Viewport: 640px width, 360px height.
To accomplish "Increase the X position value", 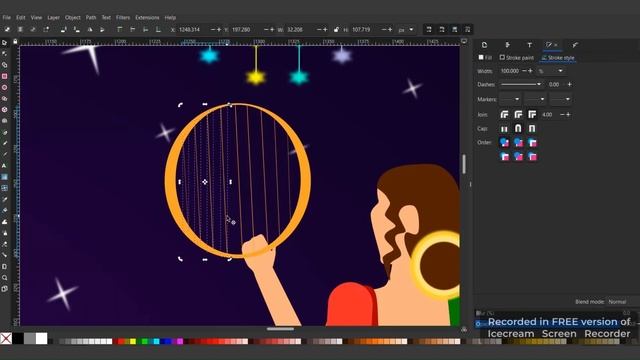I will [219, 30].
